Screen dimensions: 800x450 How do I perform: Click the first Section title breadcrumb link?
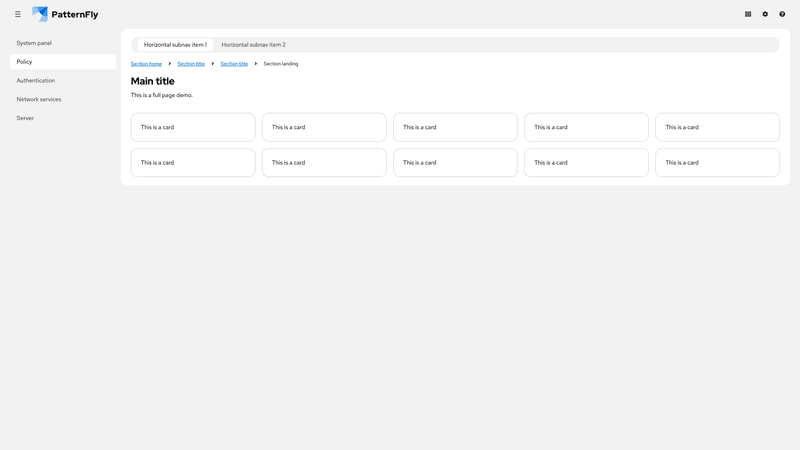pyautogui.click(x=191, y=64)
